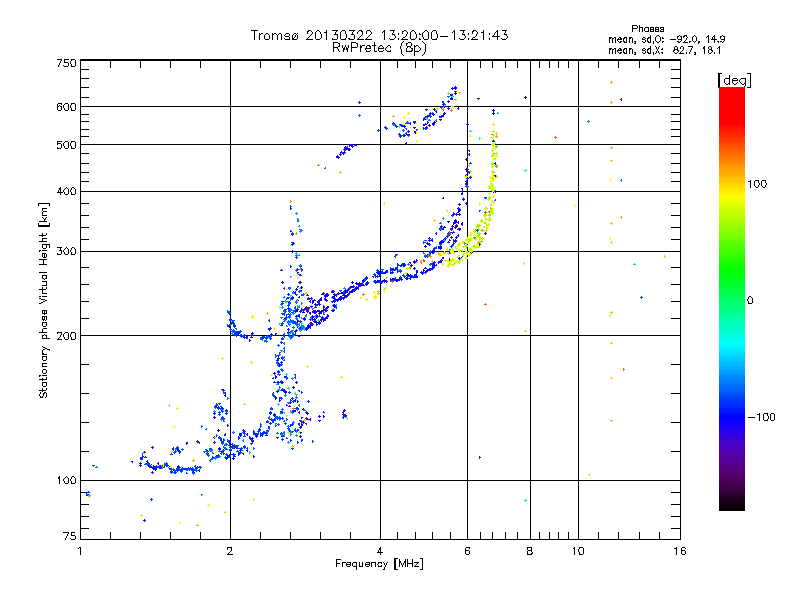Screen dimensions: 800x600
Task: Click the "16" MHz frequency axis label
Action: click(x=680, y=551)
